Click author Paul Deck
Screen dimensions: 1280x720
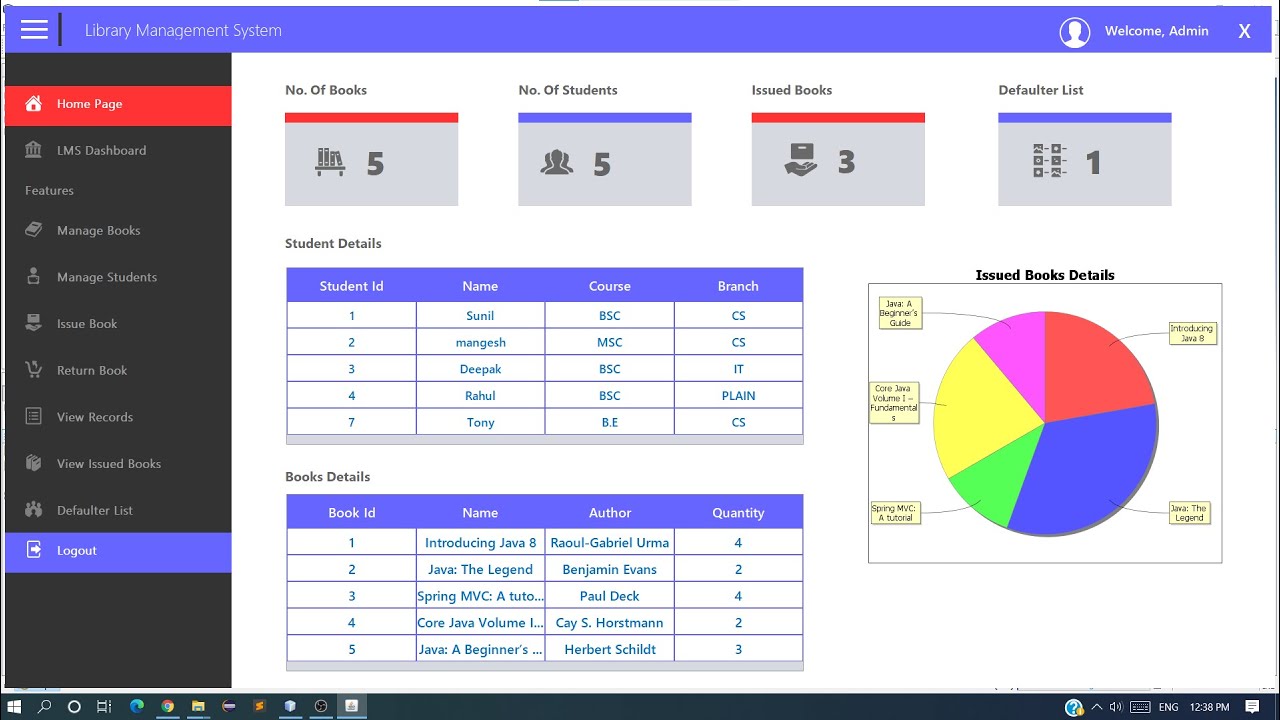click(610, 596)
